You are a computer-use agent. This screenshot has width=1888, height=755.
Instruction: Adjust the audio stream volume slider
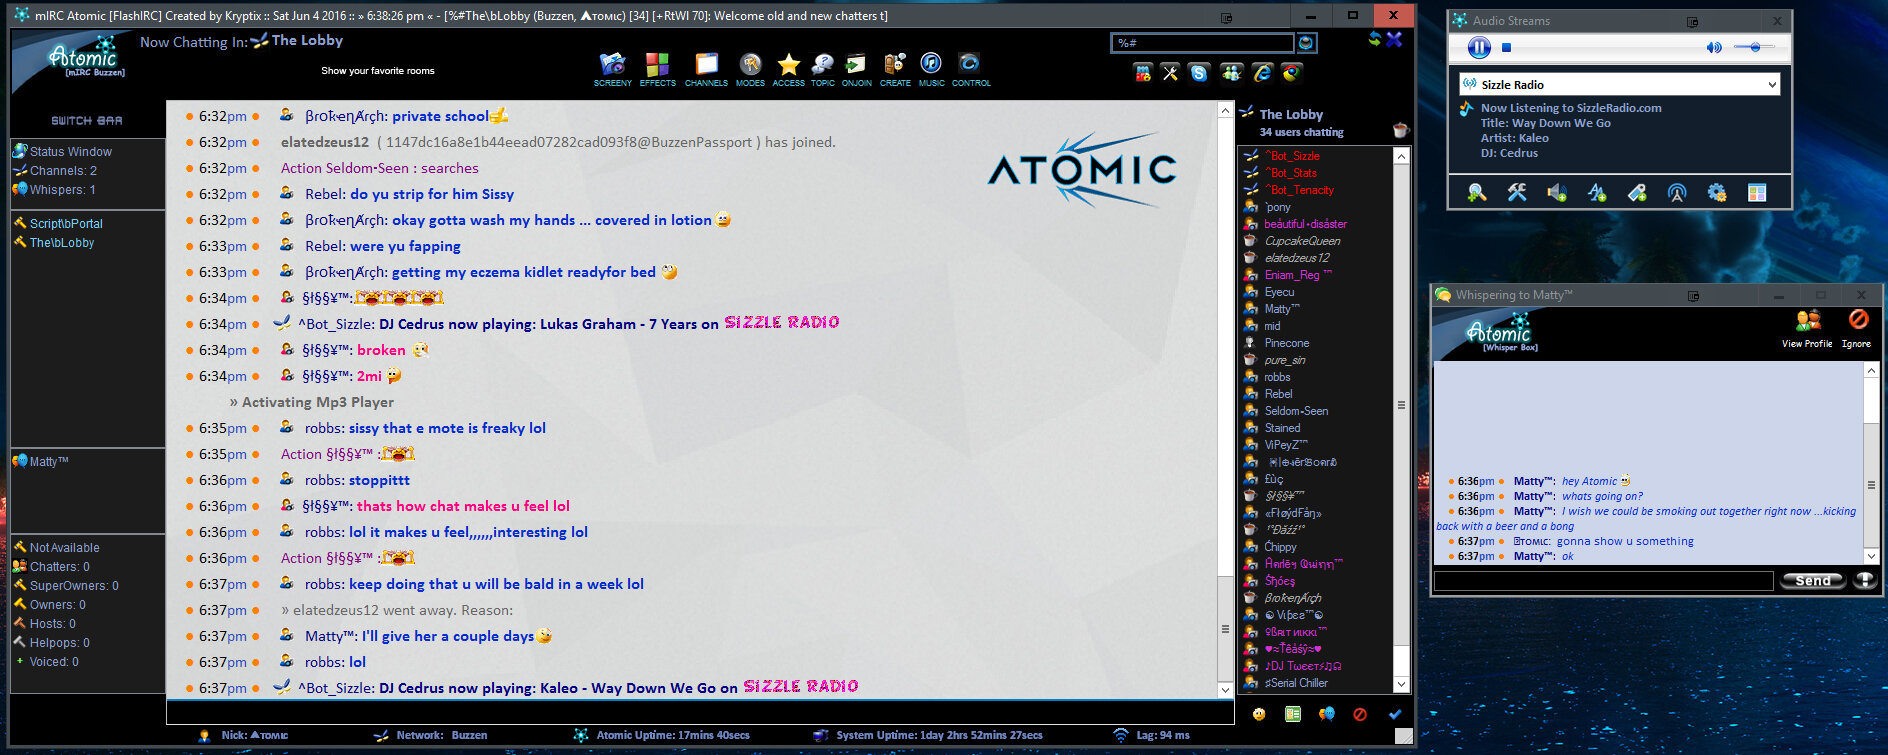(1755, 47)
